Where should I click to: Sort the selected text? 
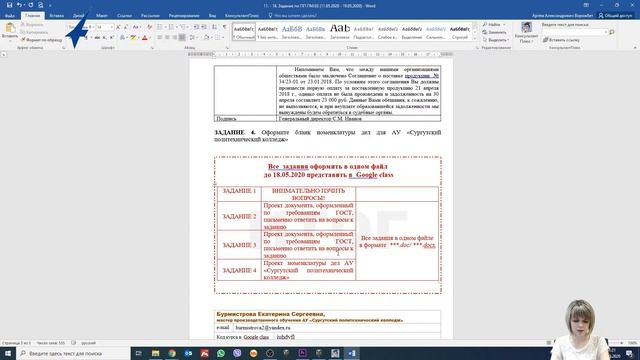pos(214,27)
